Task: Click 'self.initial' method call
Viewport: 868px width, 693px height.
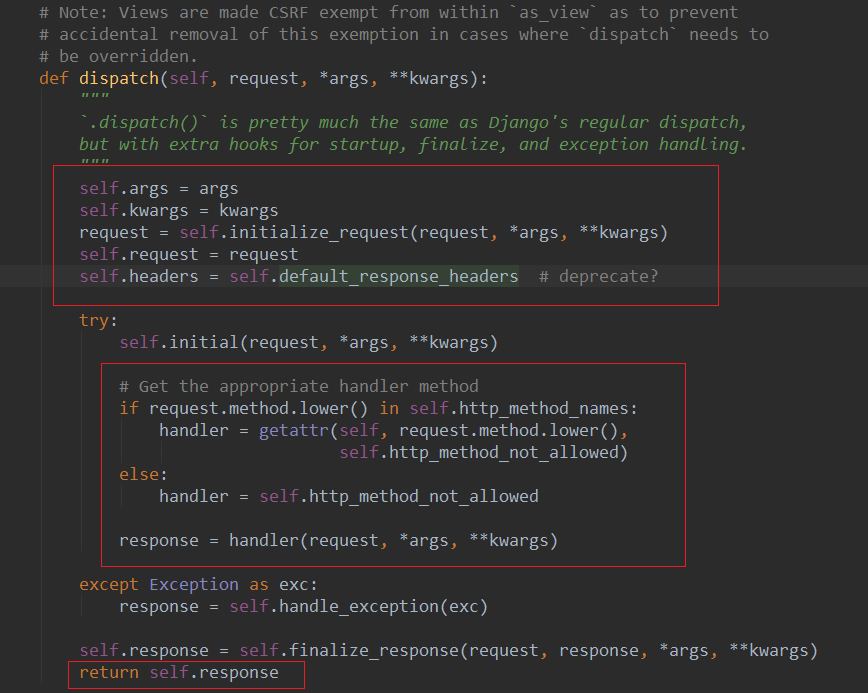Action: point(178,343)
